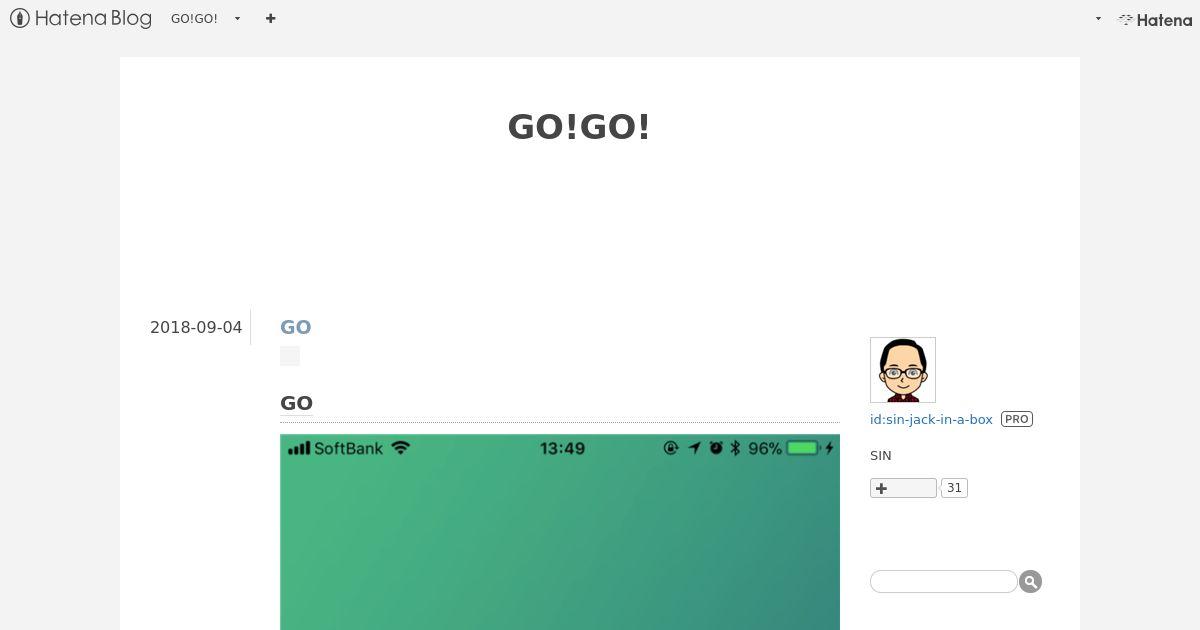The width and height of the screenshot is (1200, 630).
Task: Click the GO!GO! blog title heading
Action: click(x=579, y=127)
